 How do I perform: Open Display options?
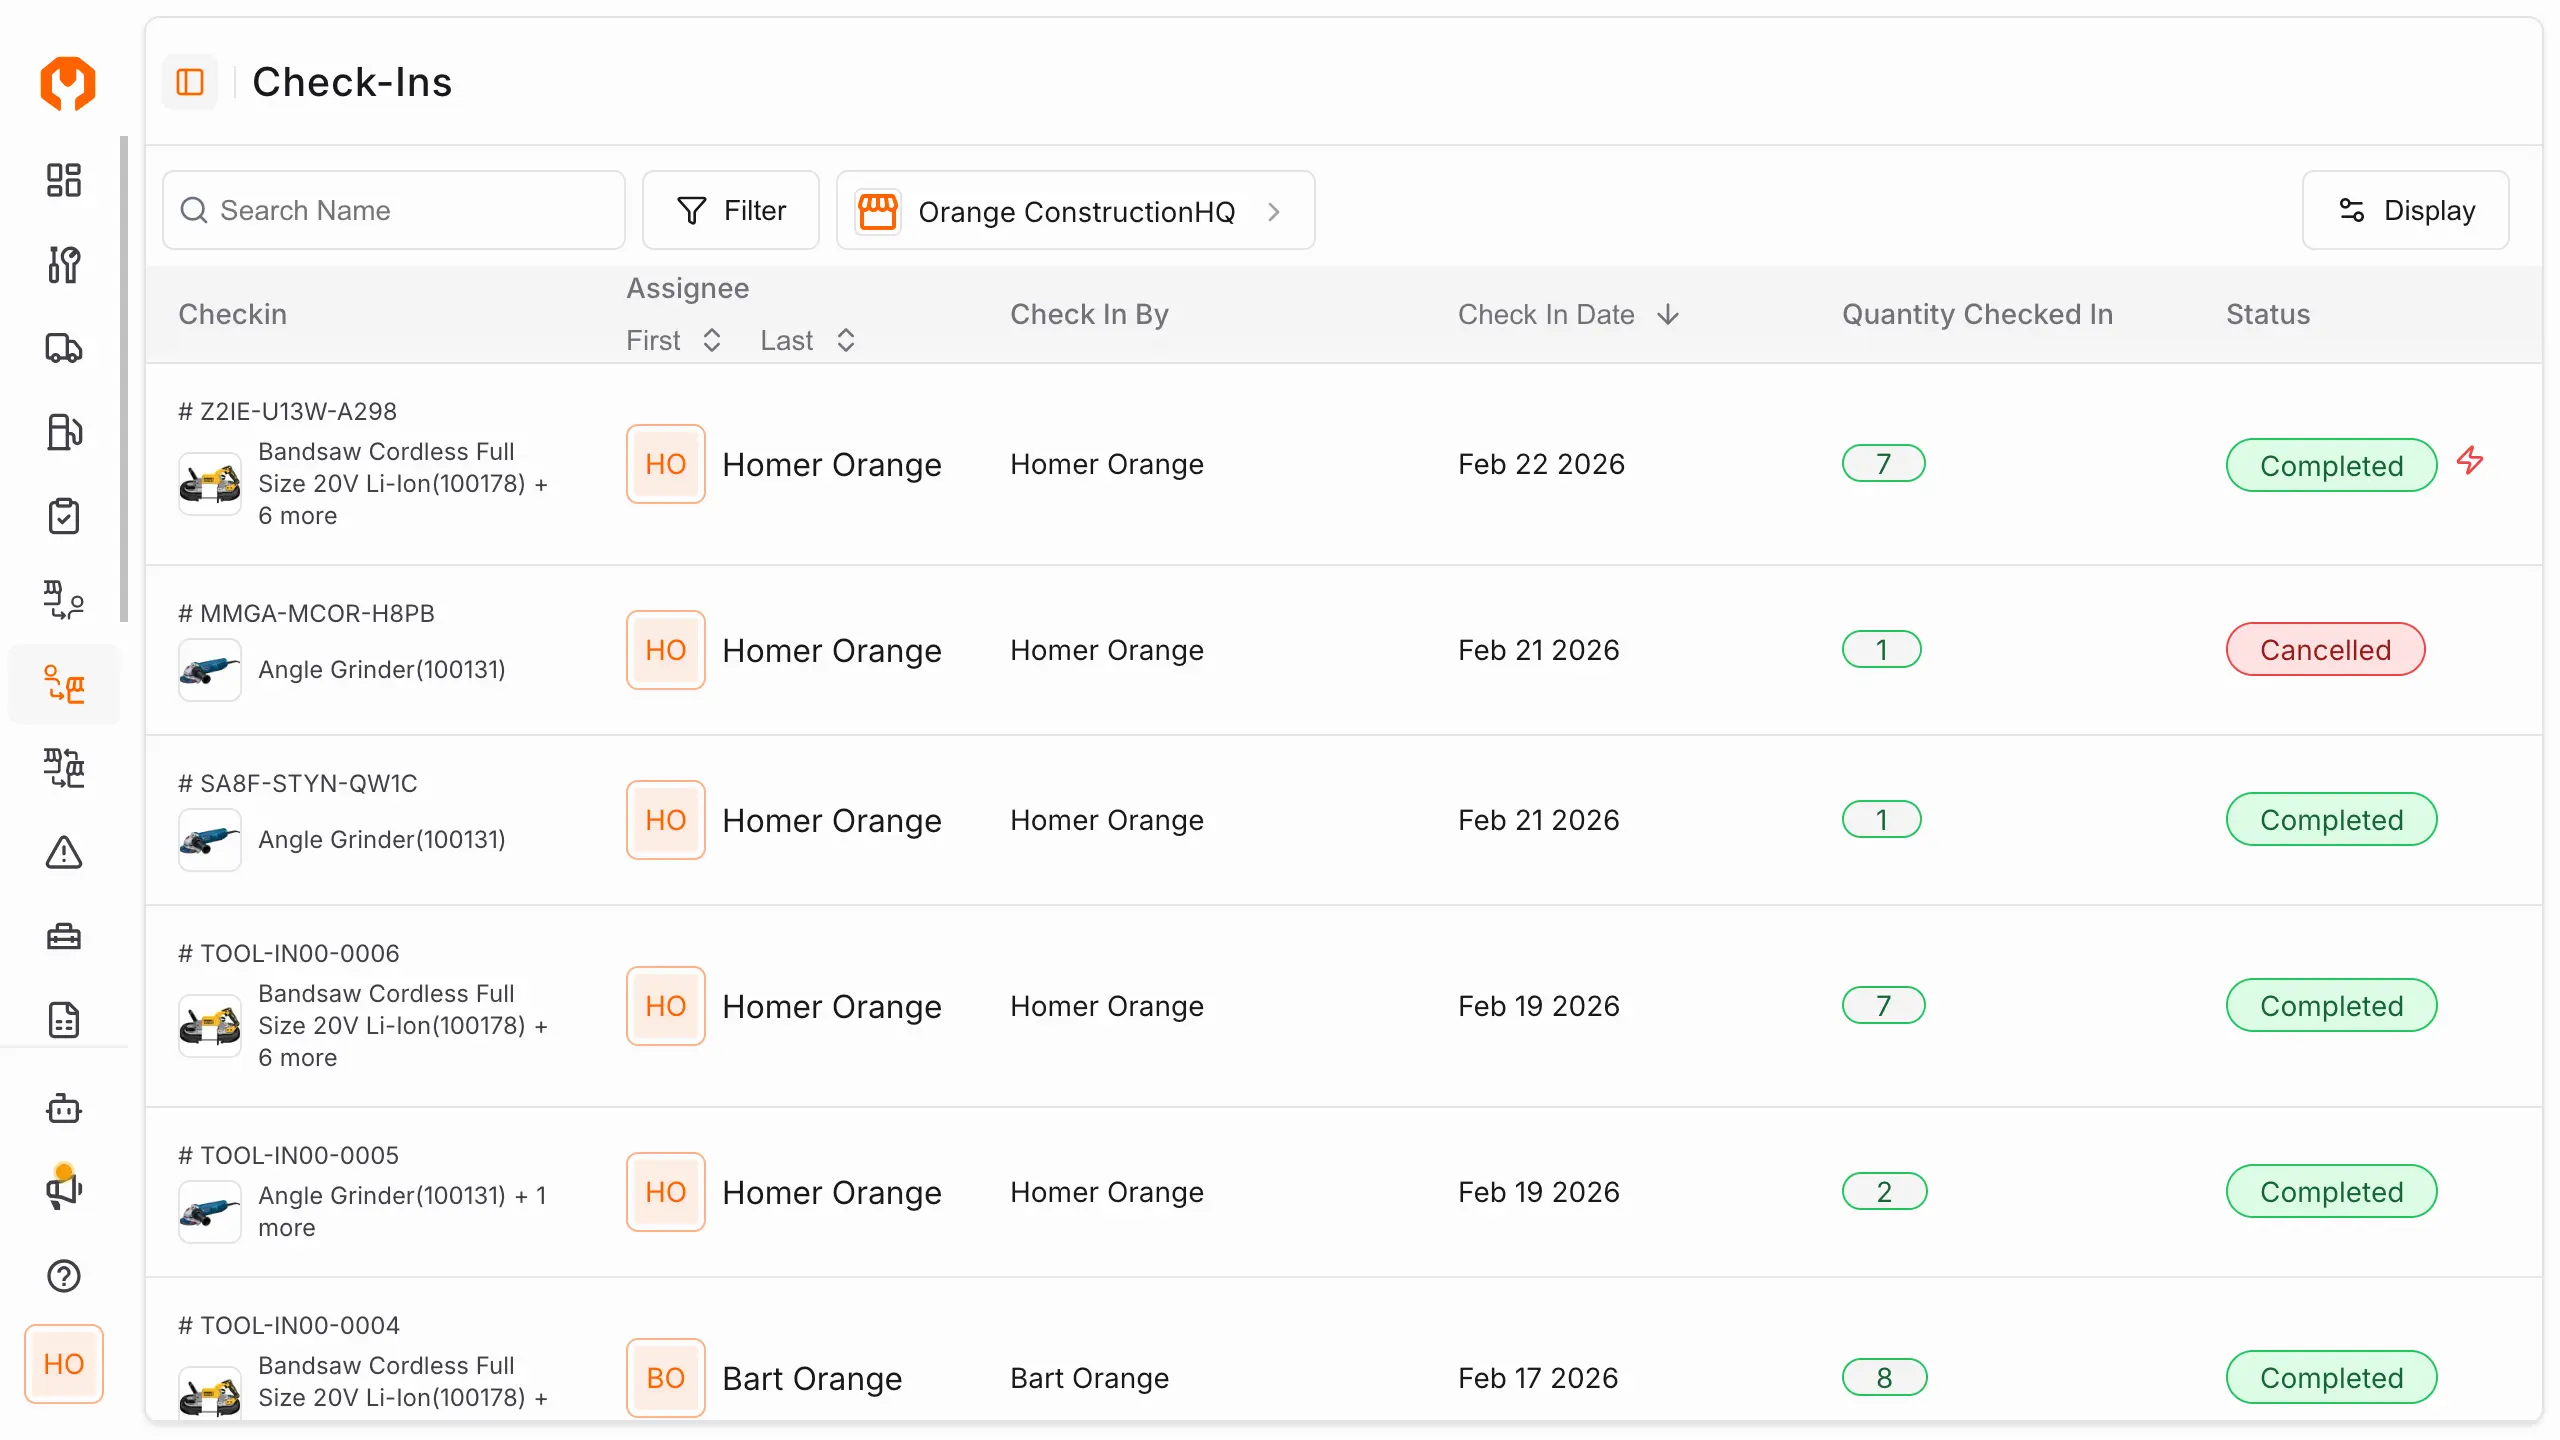2406,210
